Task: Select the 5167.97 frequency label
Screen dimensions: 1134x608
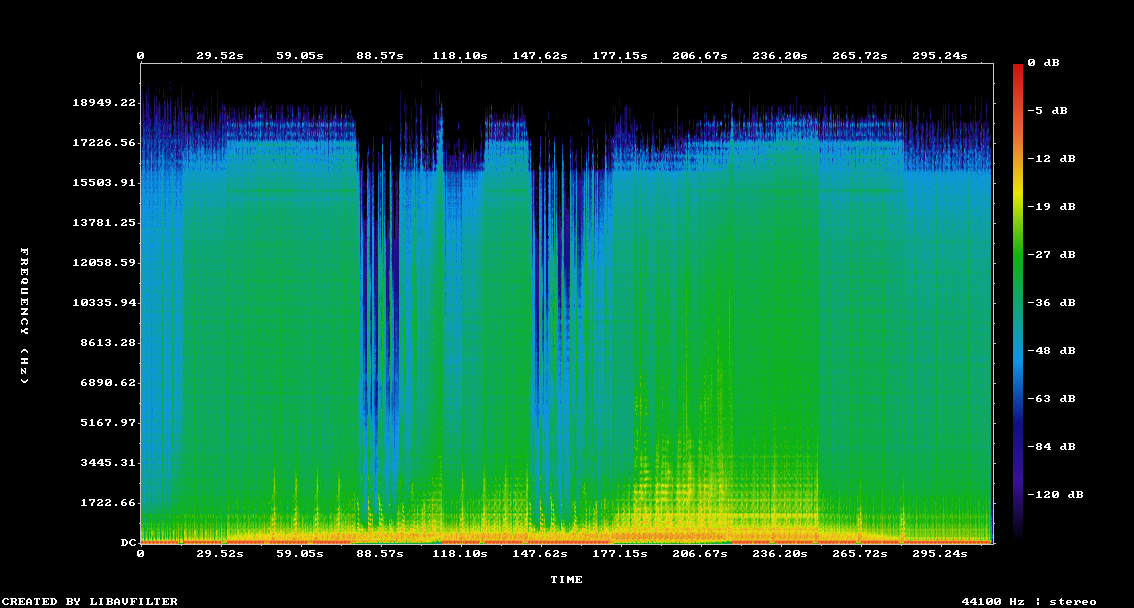Action: pos(108,422)
